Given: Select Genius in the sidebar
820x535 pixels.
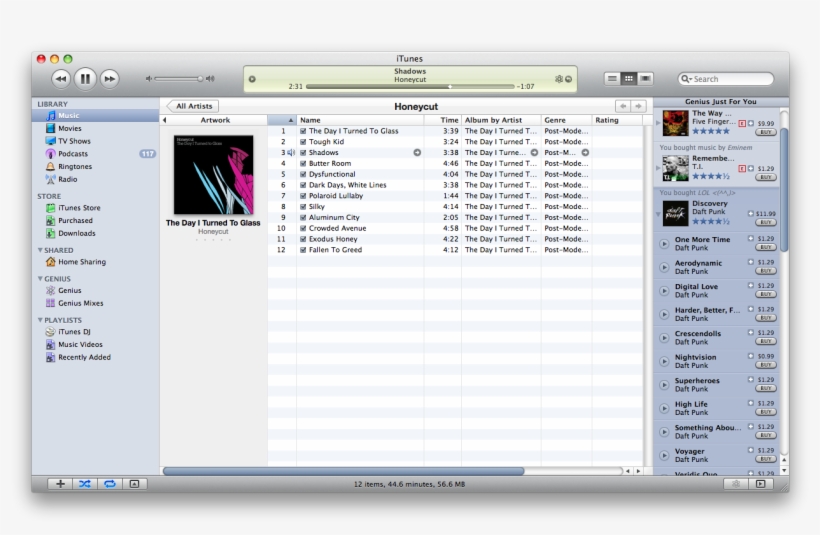Looking at the screenshot, I should click(x=95, y=290).
